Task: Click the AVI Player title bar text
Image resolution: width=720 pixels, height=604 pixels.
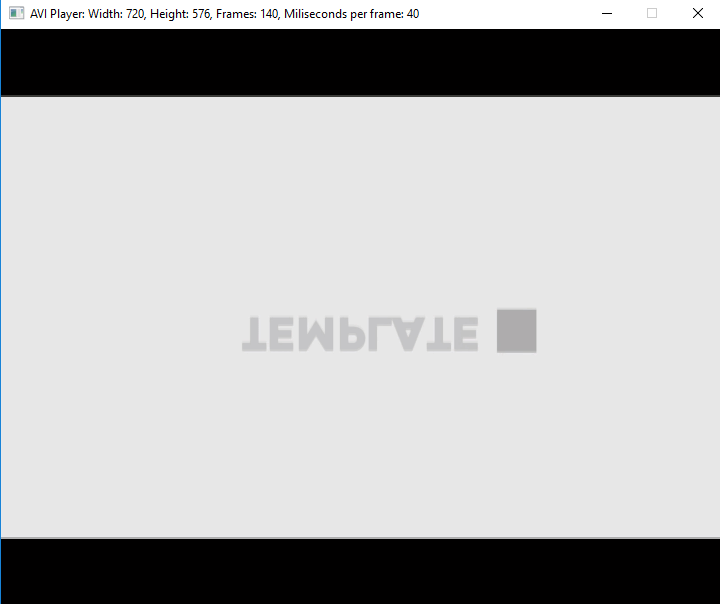Action: click(225, 14)
